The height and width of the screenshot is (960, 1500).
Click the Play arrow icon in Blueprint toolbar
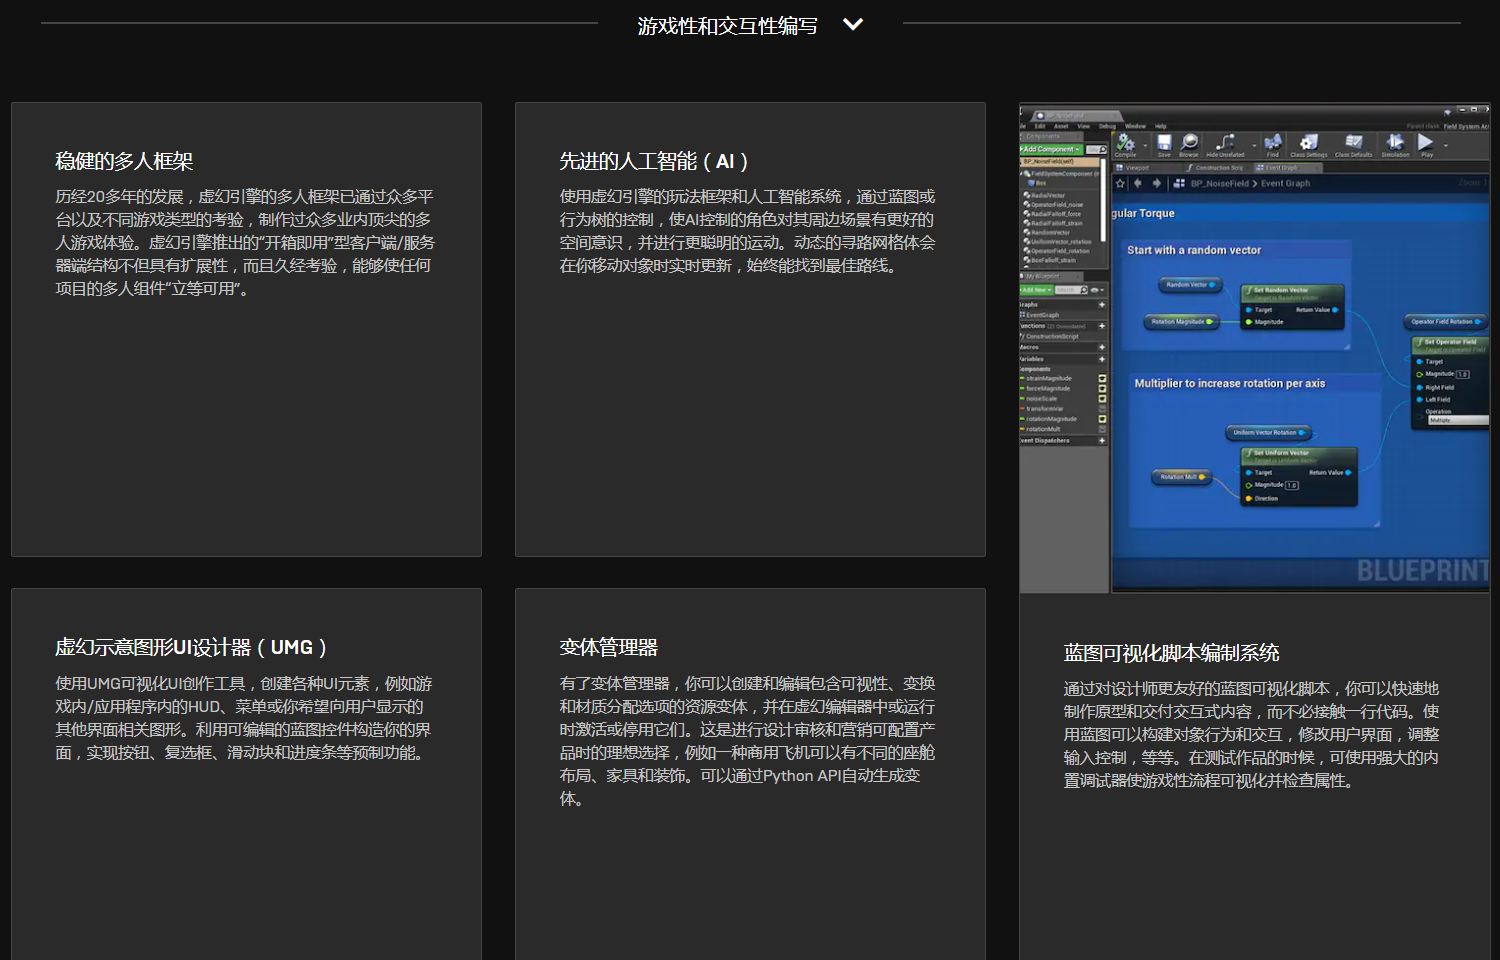click(1426, 142)
